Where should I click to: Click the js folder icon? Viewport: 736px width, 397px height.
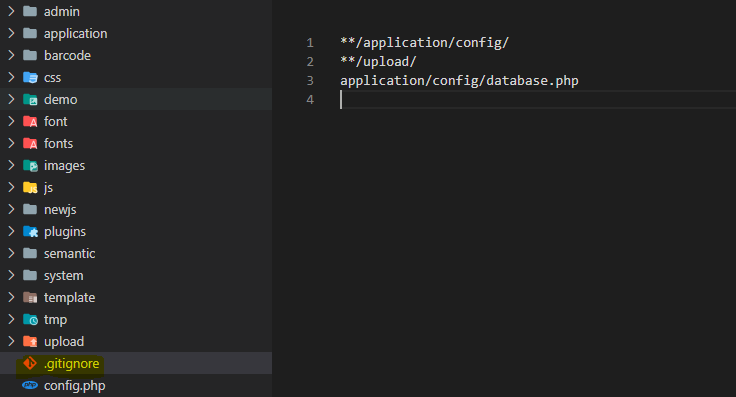(30, 188)
